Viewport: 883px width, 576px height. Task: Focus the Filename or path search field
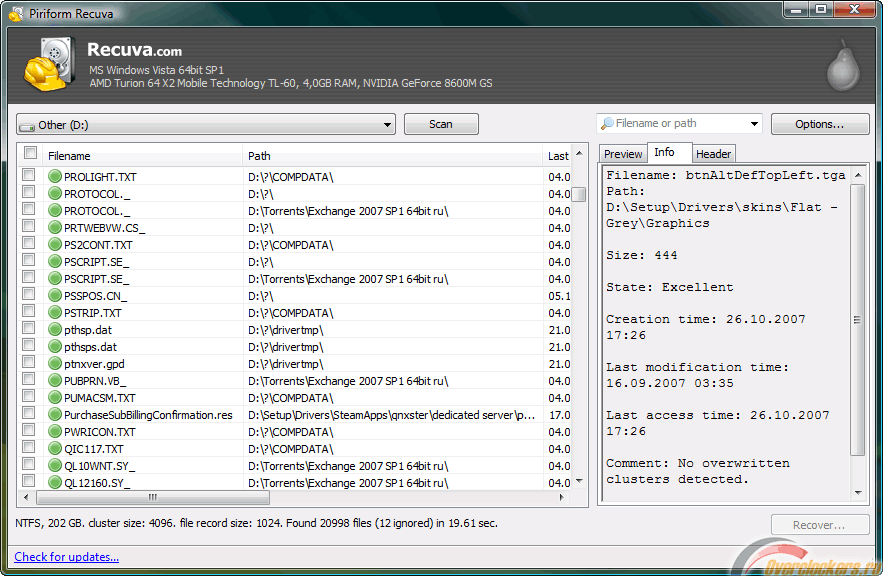680,123
